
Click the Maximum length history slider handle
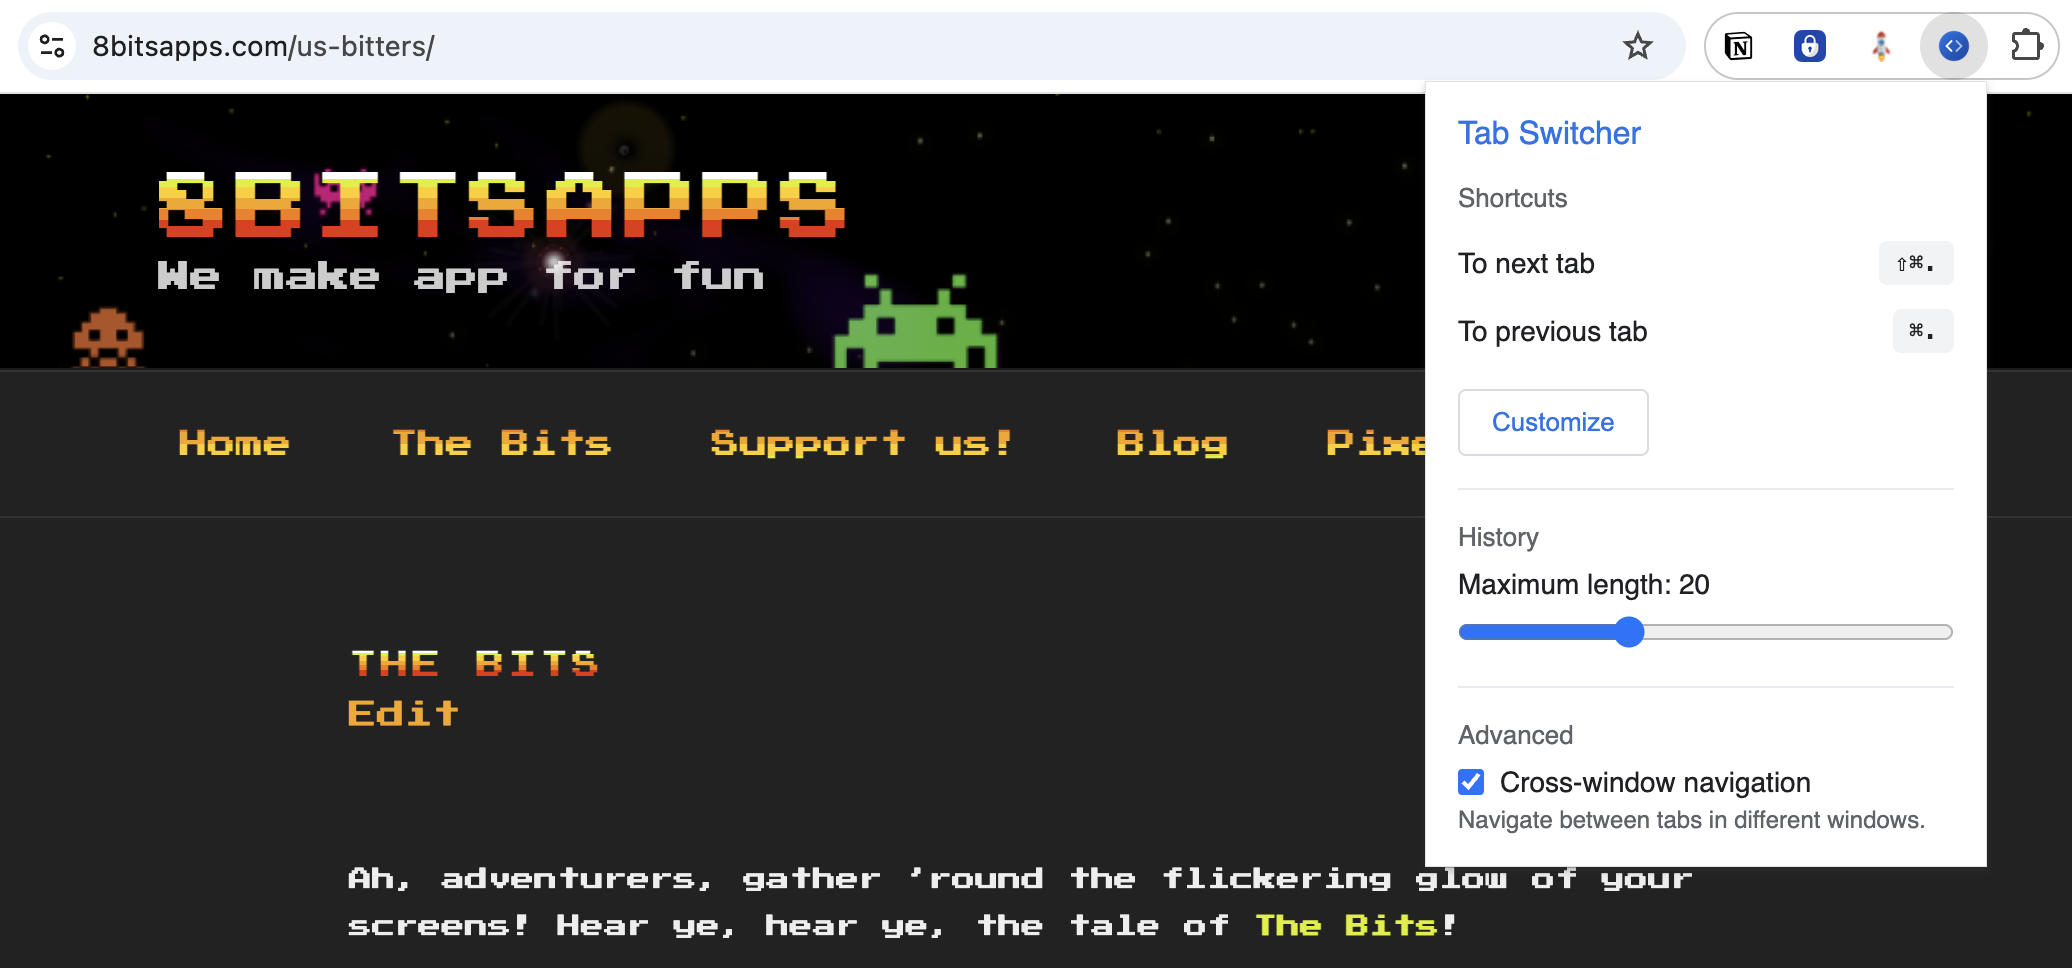click(x=1629, y=632)
